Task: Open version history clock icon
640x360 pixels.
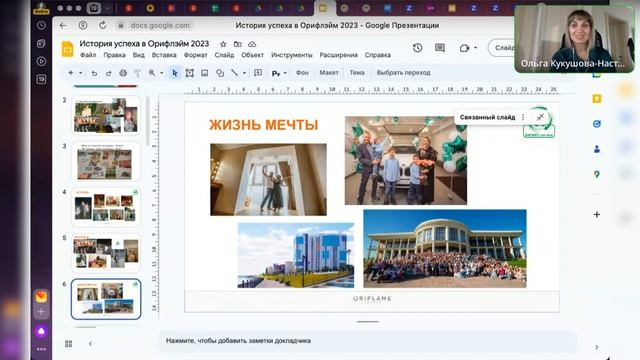Action: (417, 48)
